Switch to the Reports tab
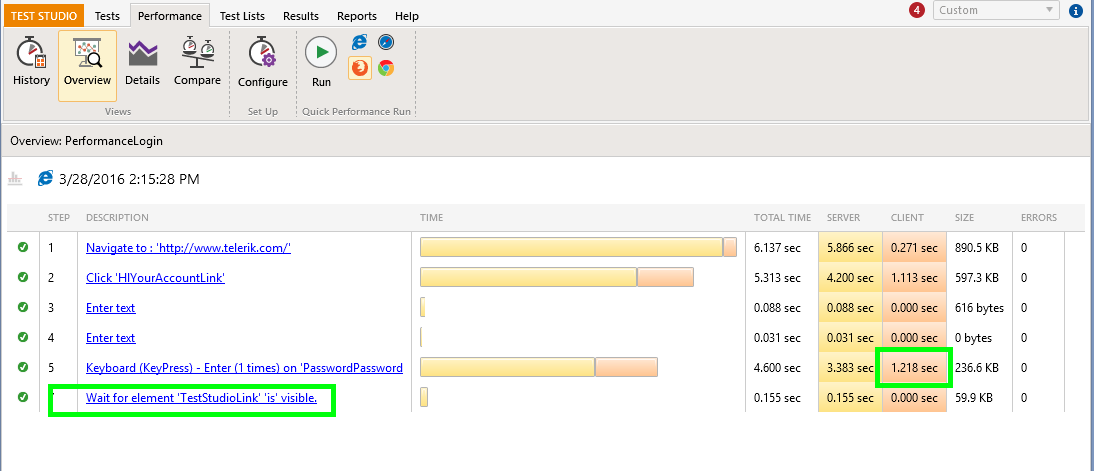This screenshot has height=471, width=1094. 357,15
